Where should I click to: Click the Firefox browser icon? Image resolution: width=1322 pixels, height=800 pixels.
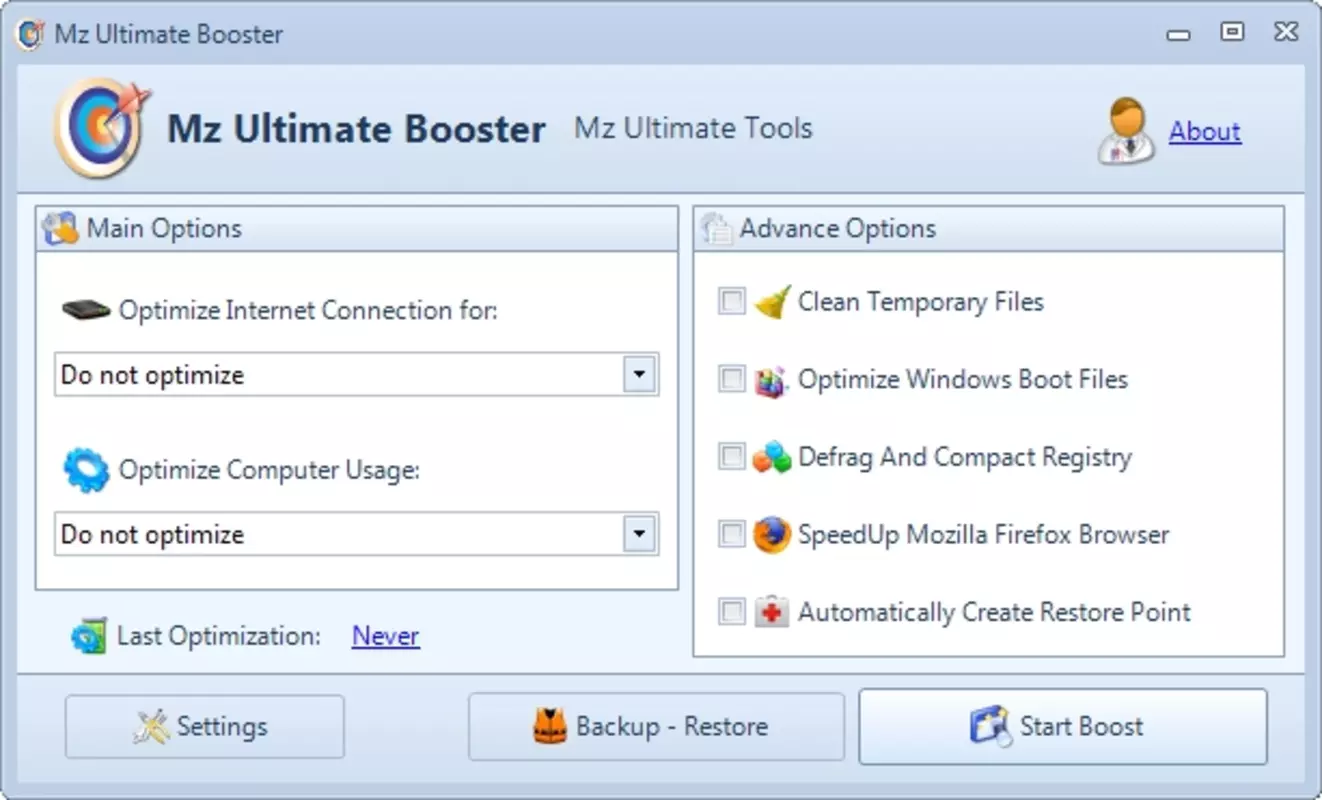click(772, 535)
